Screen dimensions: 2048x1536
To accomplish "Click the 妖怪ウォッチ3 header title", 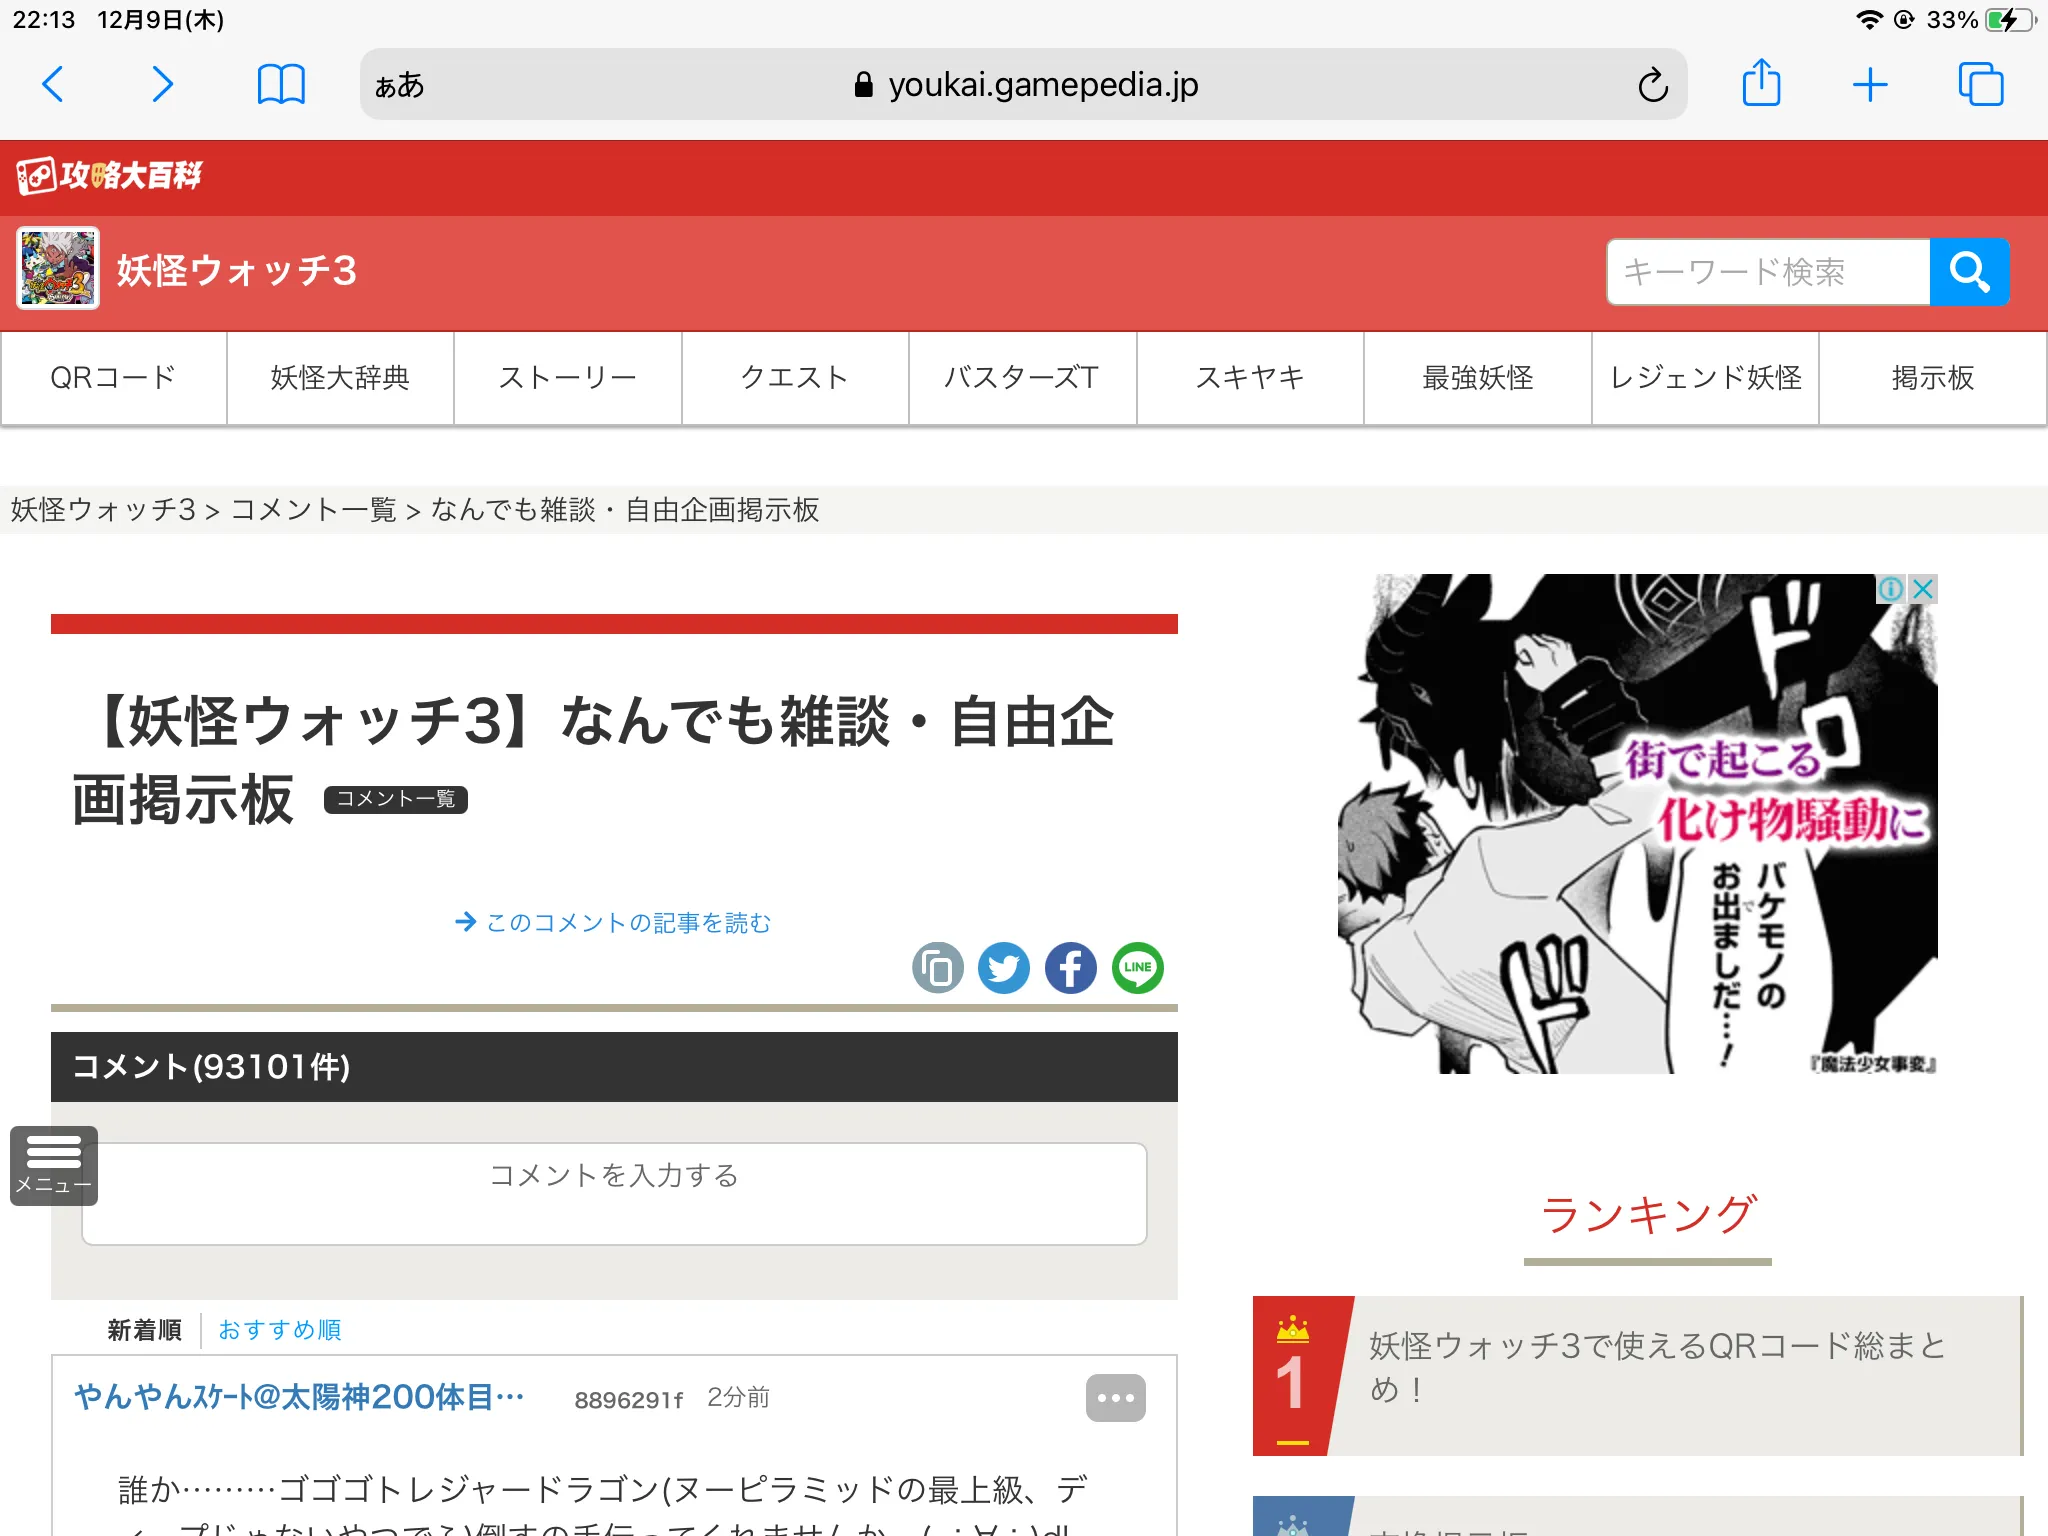I will pos(237,271).
